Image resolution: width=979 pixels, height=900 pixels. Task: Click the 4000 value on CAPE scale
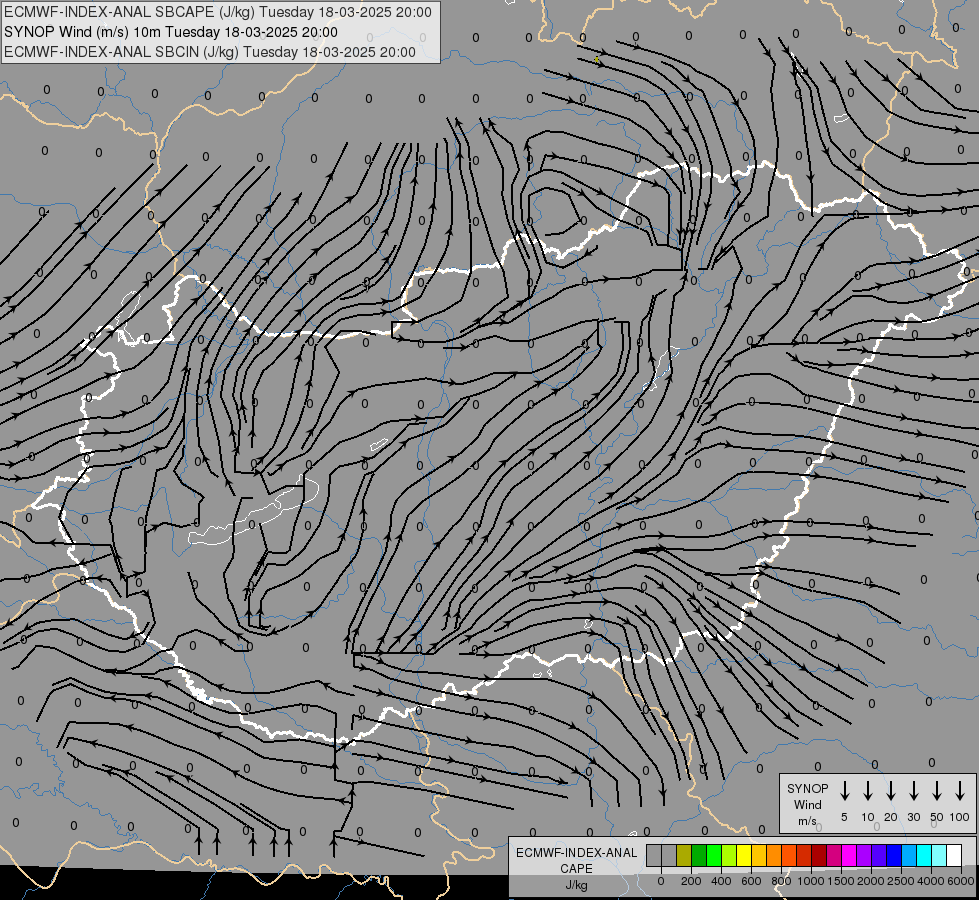click(931, 881)
